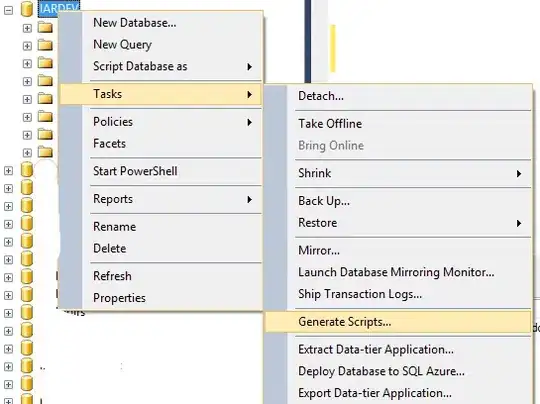
Task: Open the Shrink submenu arrow
Action: coord(519,174)
